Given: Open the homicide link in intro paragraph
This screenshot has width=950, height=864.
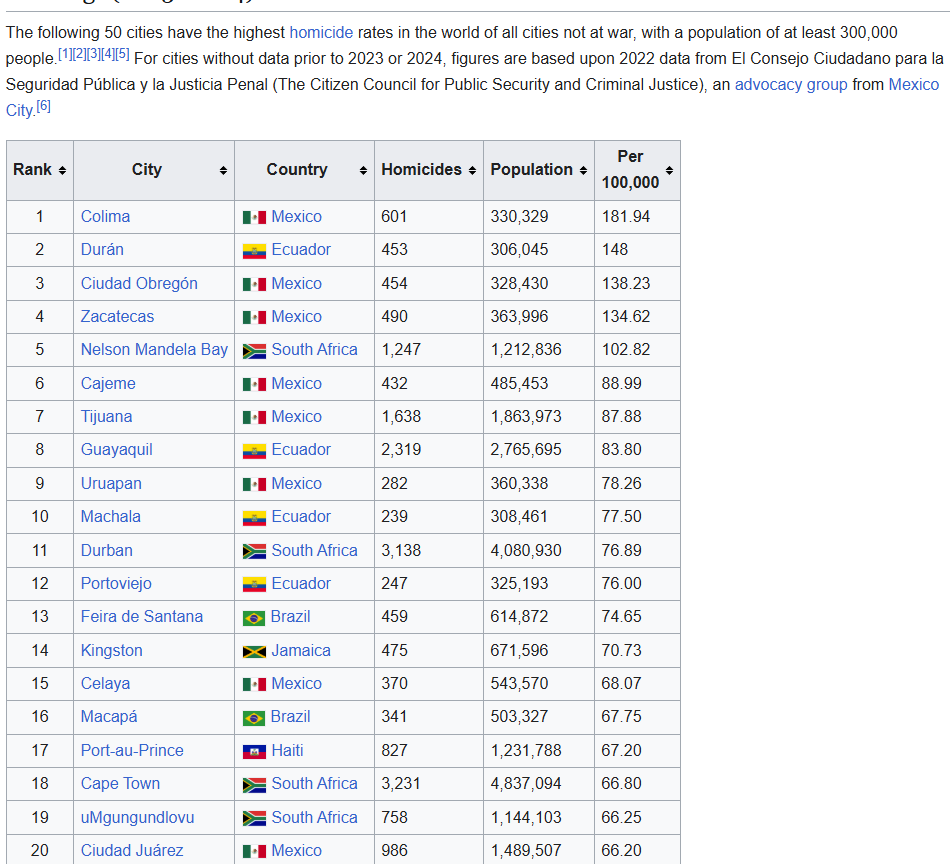Looking at the screenshot, I should (x=321, y=33).
